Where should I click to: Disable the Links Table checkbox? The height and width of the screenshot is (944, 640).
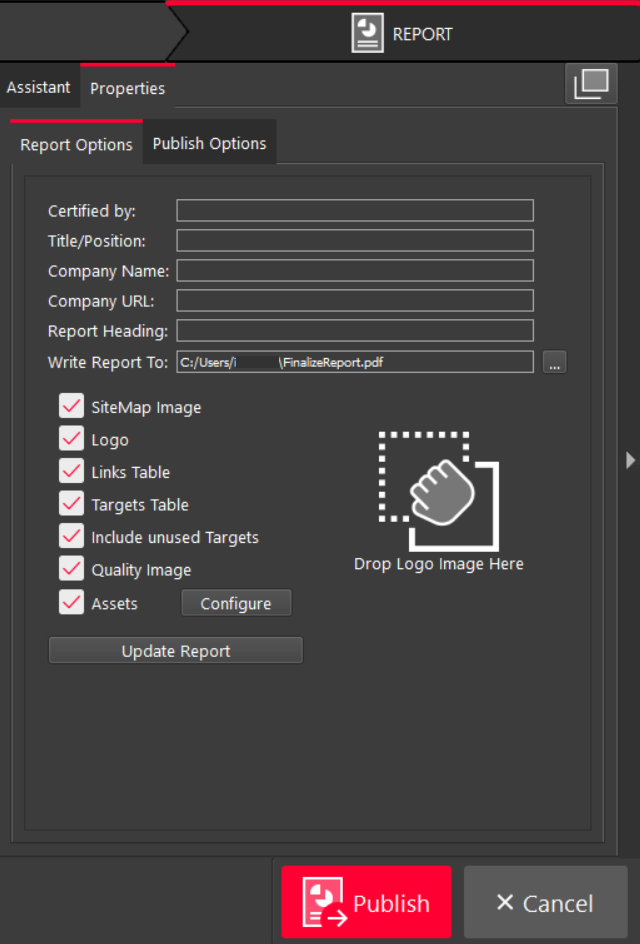(72, 472)
